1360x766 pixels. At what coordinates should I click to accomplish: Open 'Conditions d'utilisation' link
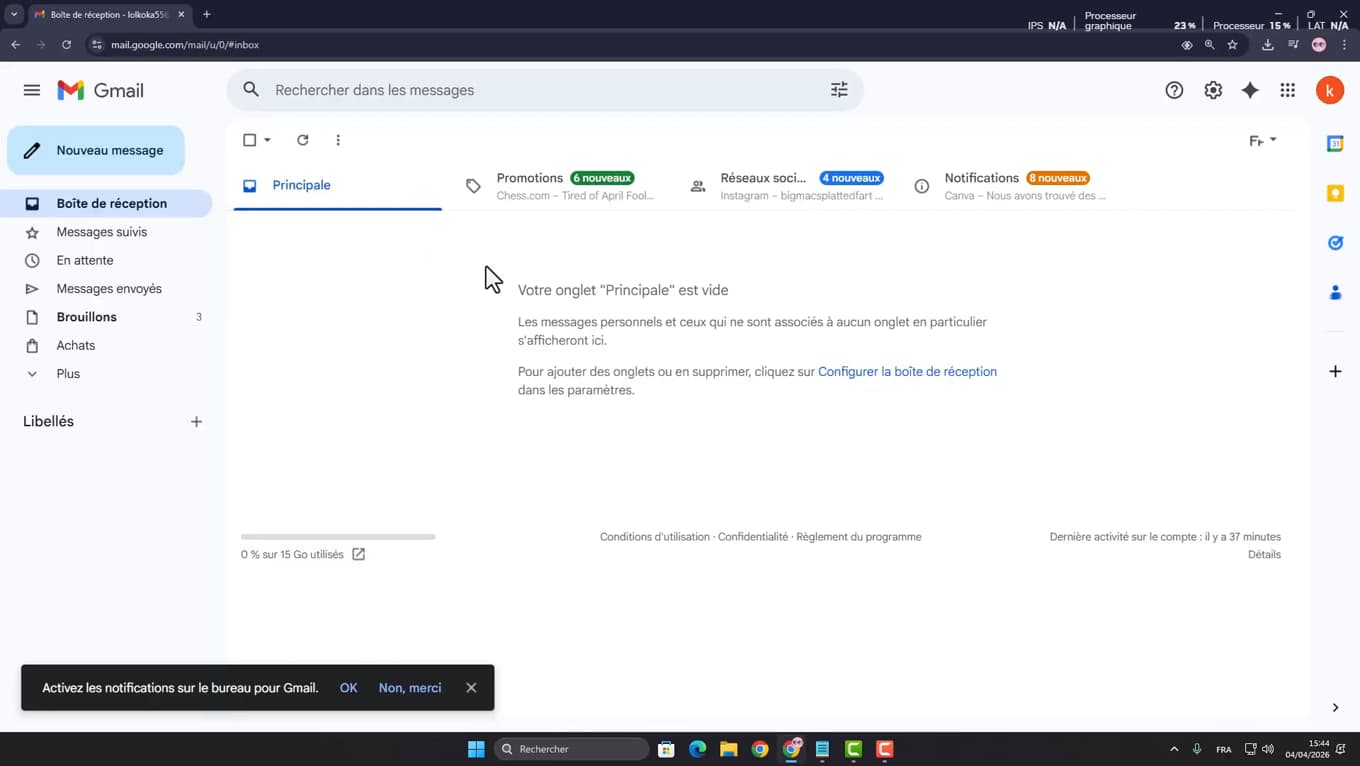655,537
